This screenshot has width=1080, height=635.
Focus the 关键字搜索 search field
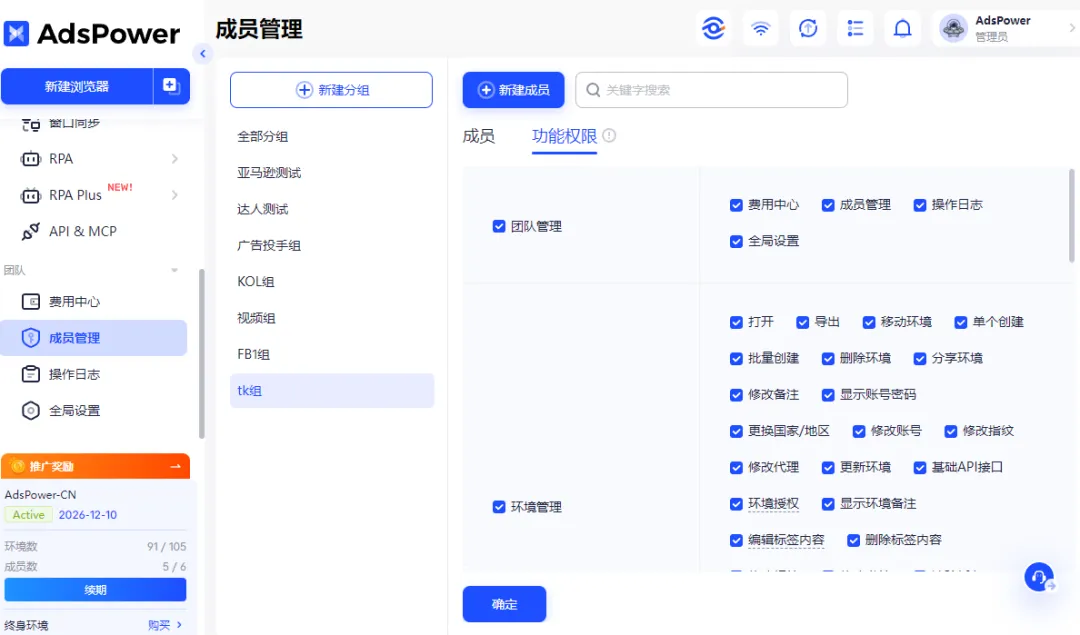coord(712,90)
